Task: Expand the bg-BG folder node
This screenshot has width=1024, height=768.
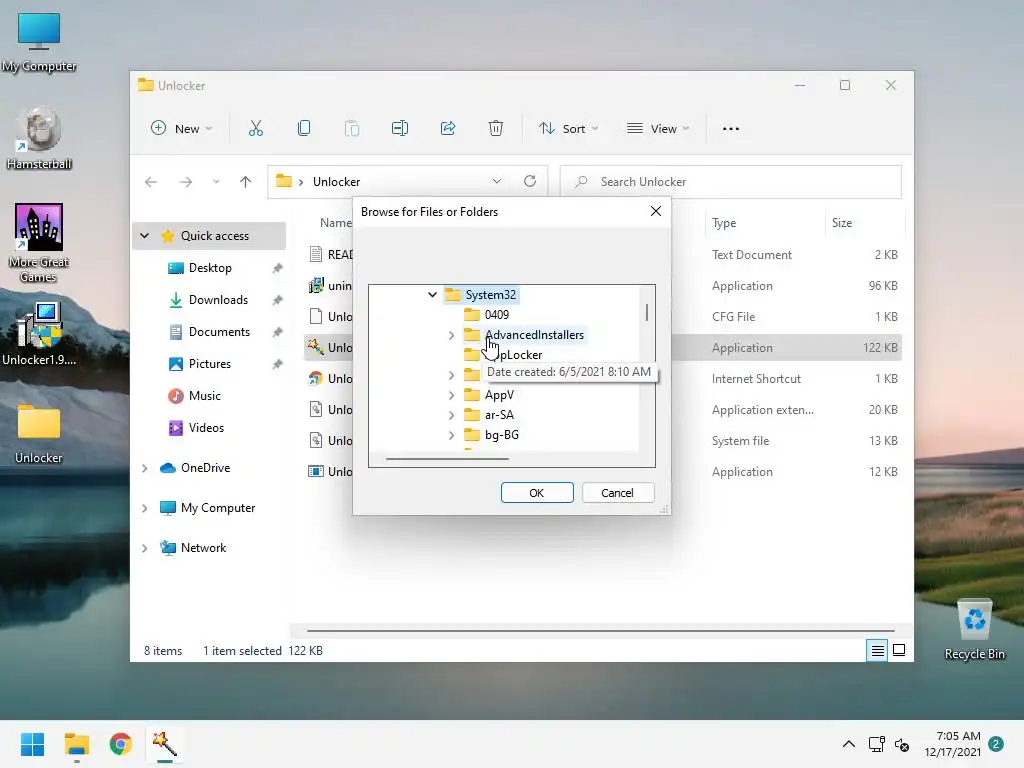Action: tap(451, 435)
